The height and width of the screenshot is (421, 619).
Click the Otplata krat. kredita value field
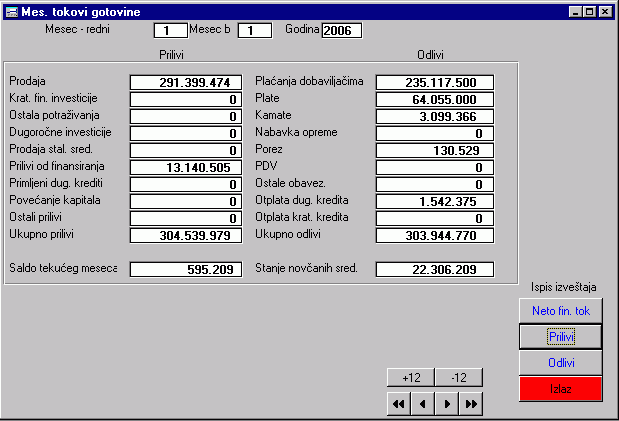[435, 218]
